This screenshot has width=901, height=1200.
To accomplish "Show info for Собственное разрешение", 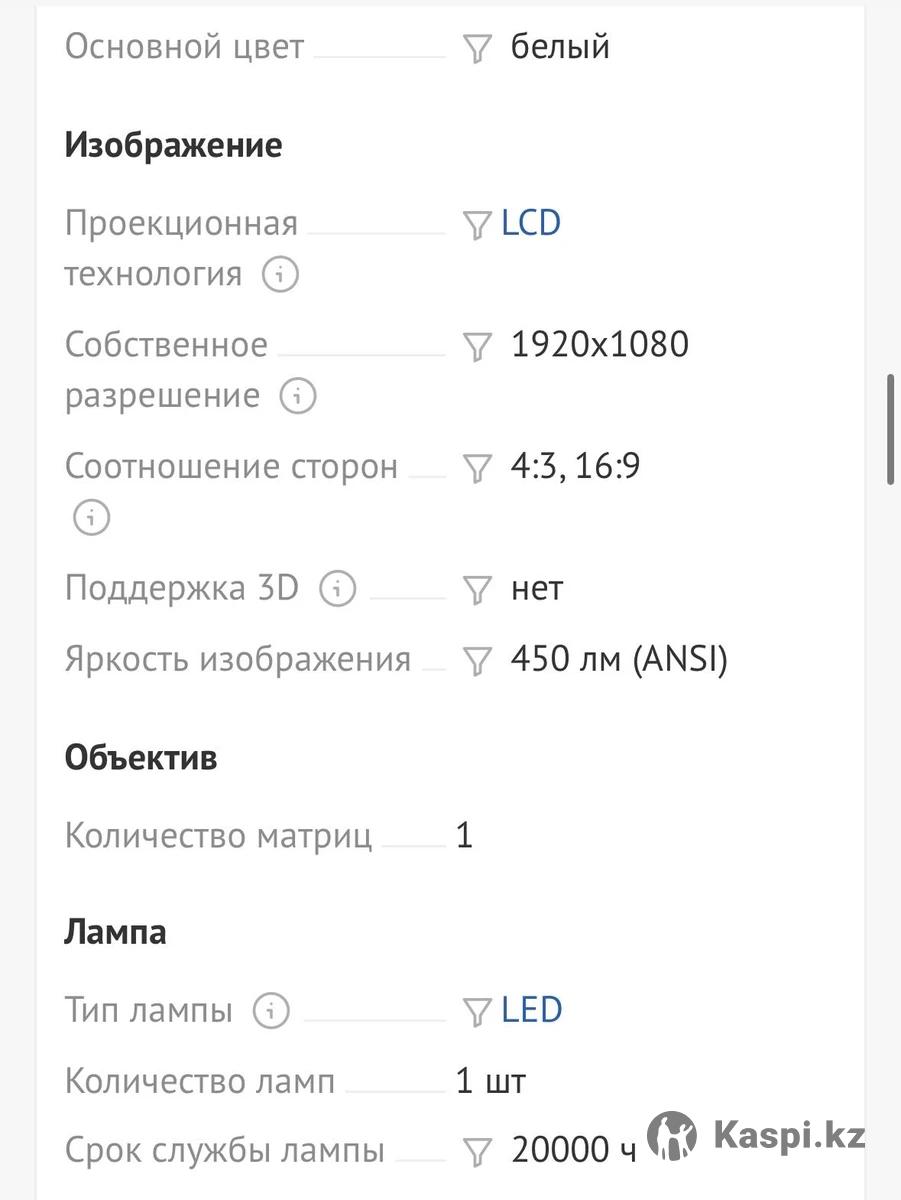I will pos(297,396).
